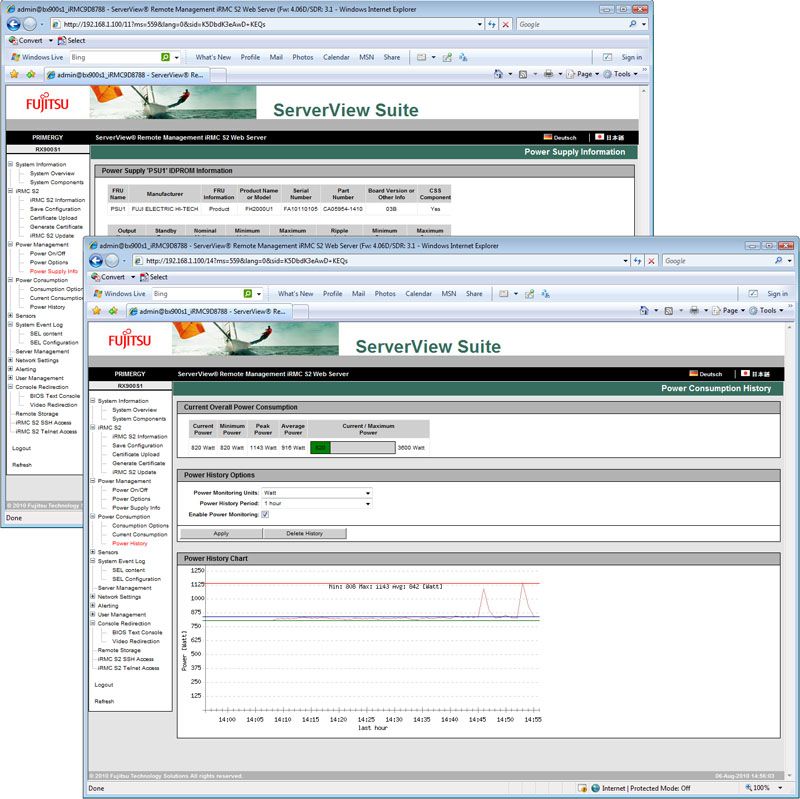Switch to Japanese language in rear window

tap(610, 137)
